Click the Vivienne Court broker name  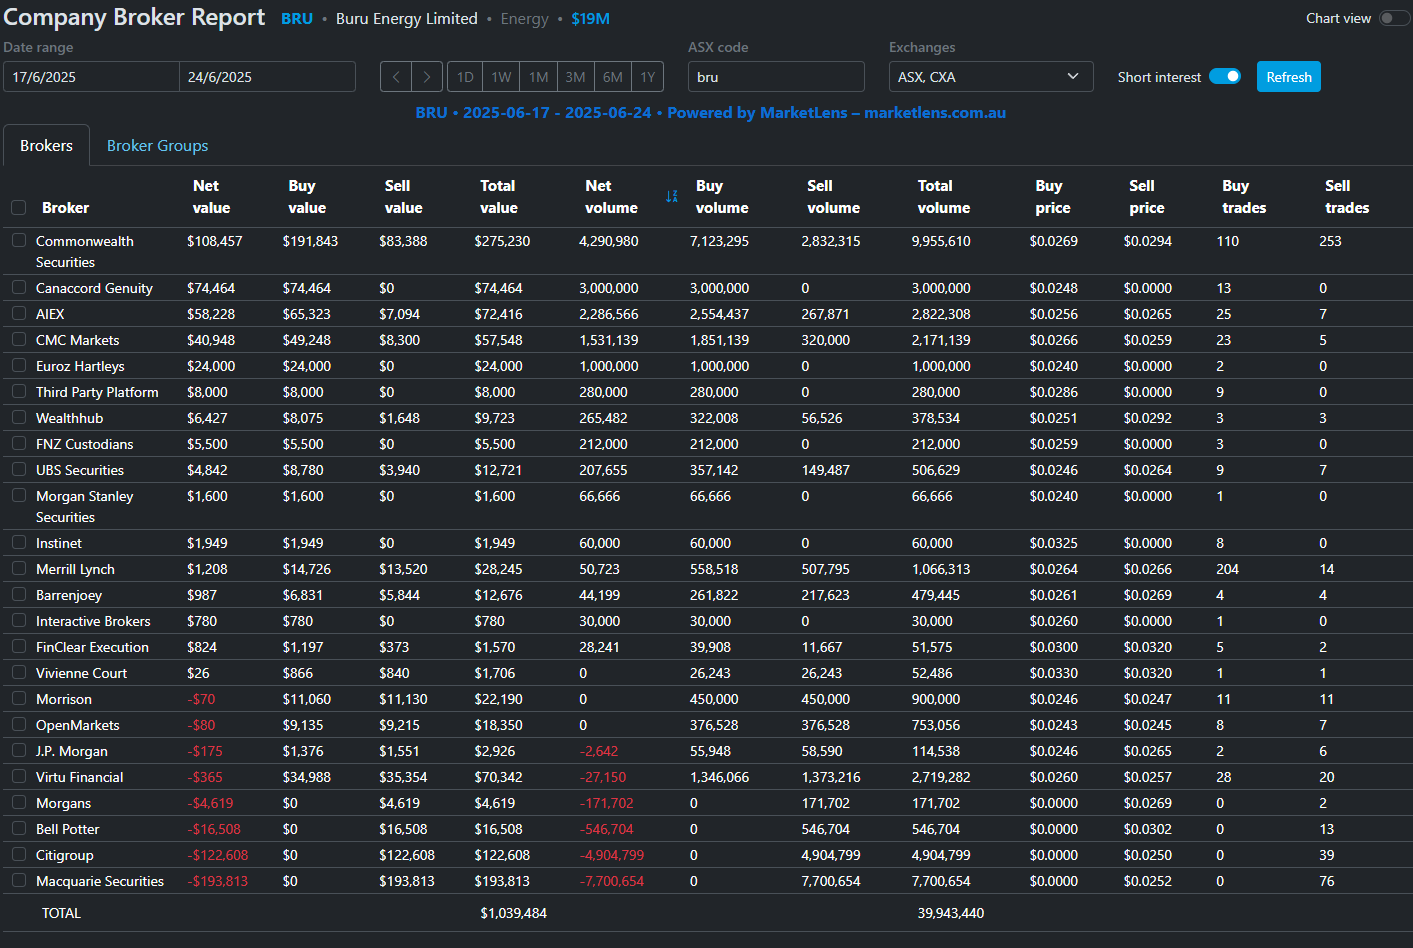click(81, 673)
